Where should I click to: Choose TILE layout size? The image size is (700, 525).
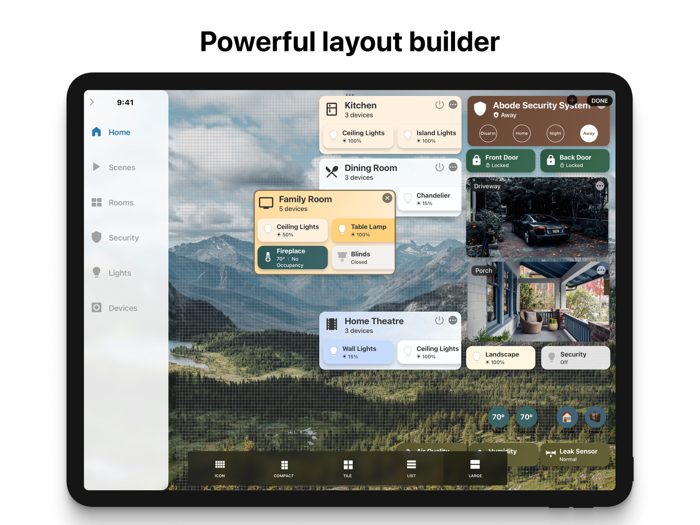[x=348, y=468]
